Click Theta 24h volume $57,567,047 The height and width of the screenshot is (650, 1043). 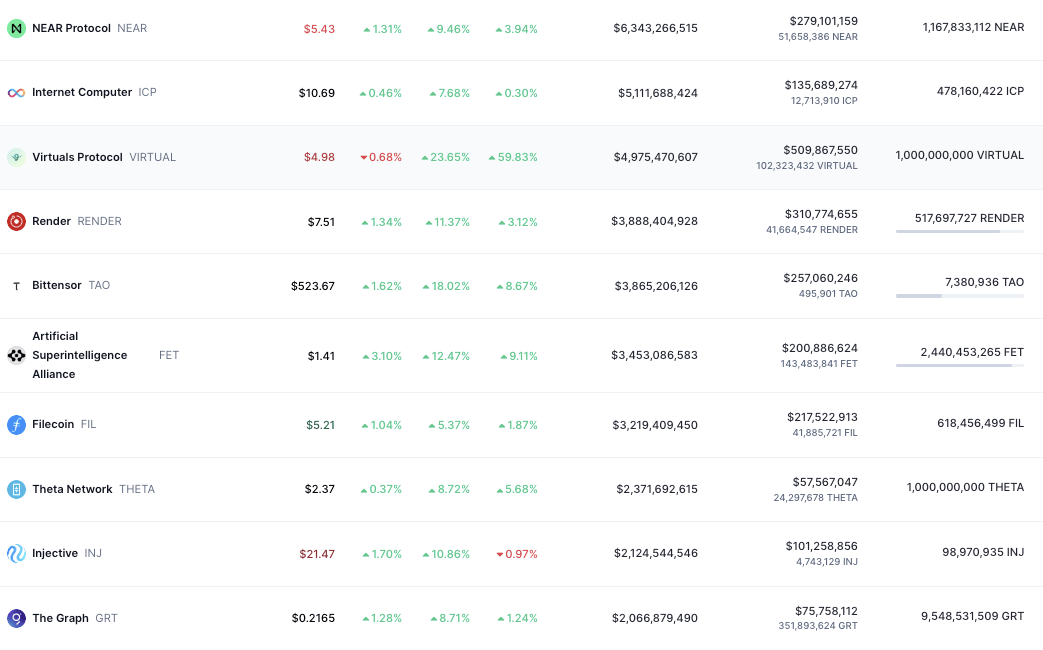(825, 482)
